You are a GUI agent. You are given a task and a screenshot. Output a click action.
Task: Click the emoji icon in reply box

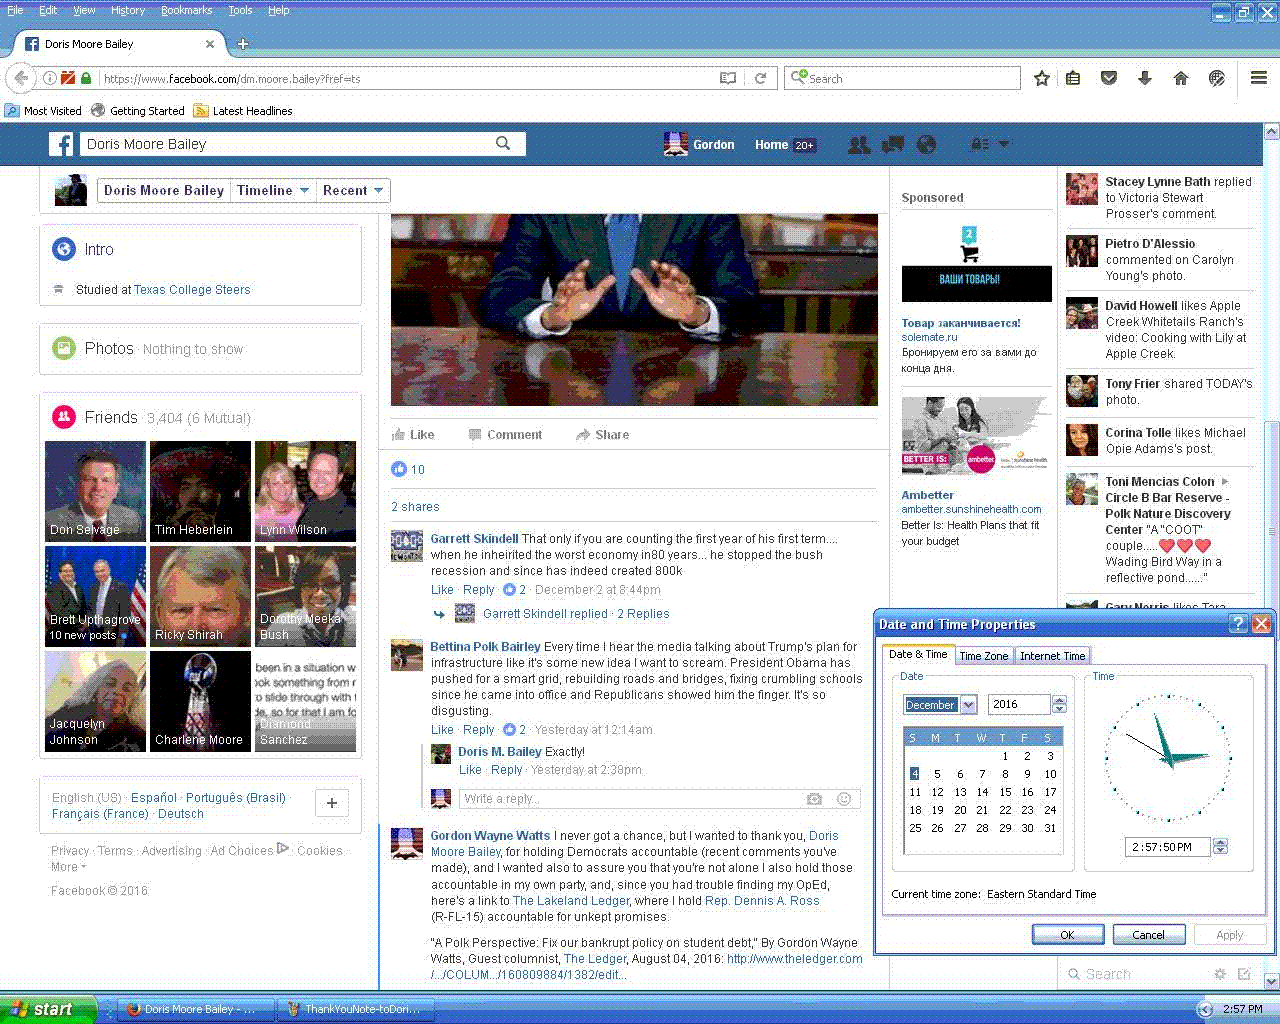pyautogui.click(x=844, y=799)
